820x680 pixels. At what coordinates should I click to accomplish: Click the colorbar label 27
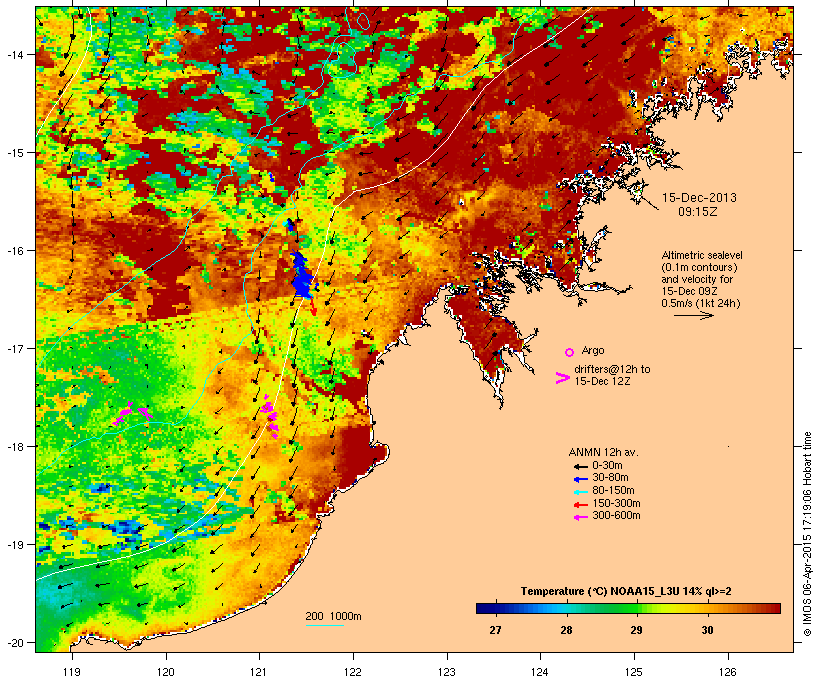point(495,630)
